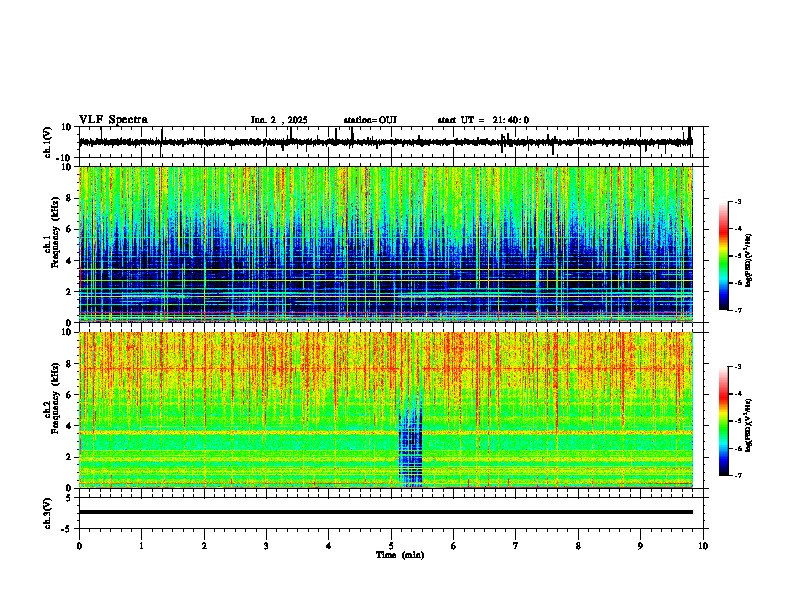Click the "ch.3(V)" vertical axis label
Image resolution: width=792 pixels, height=612 pixels.
coord(48,513)
